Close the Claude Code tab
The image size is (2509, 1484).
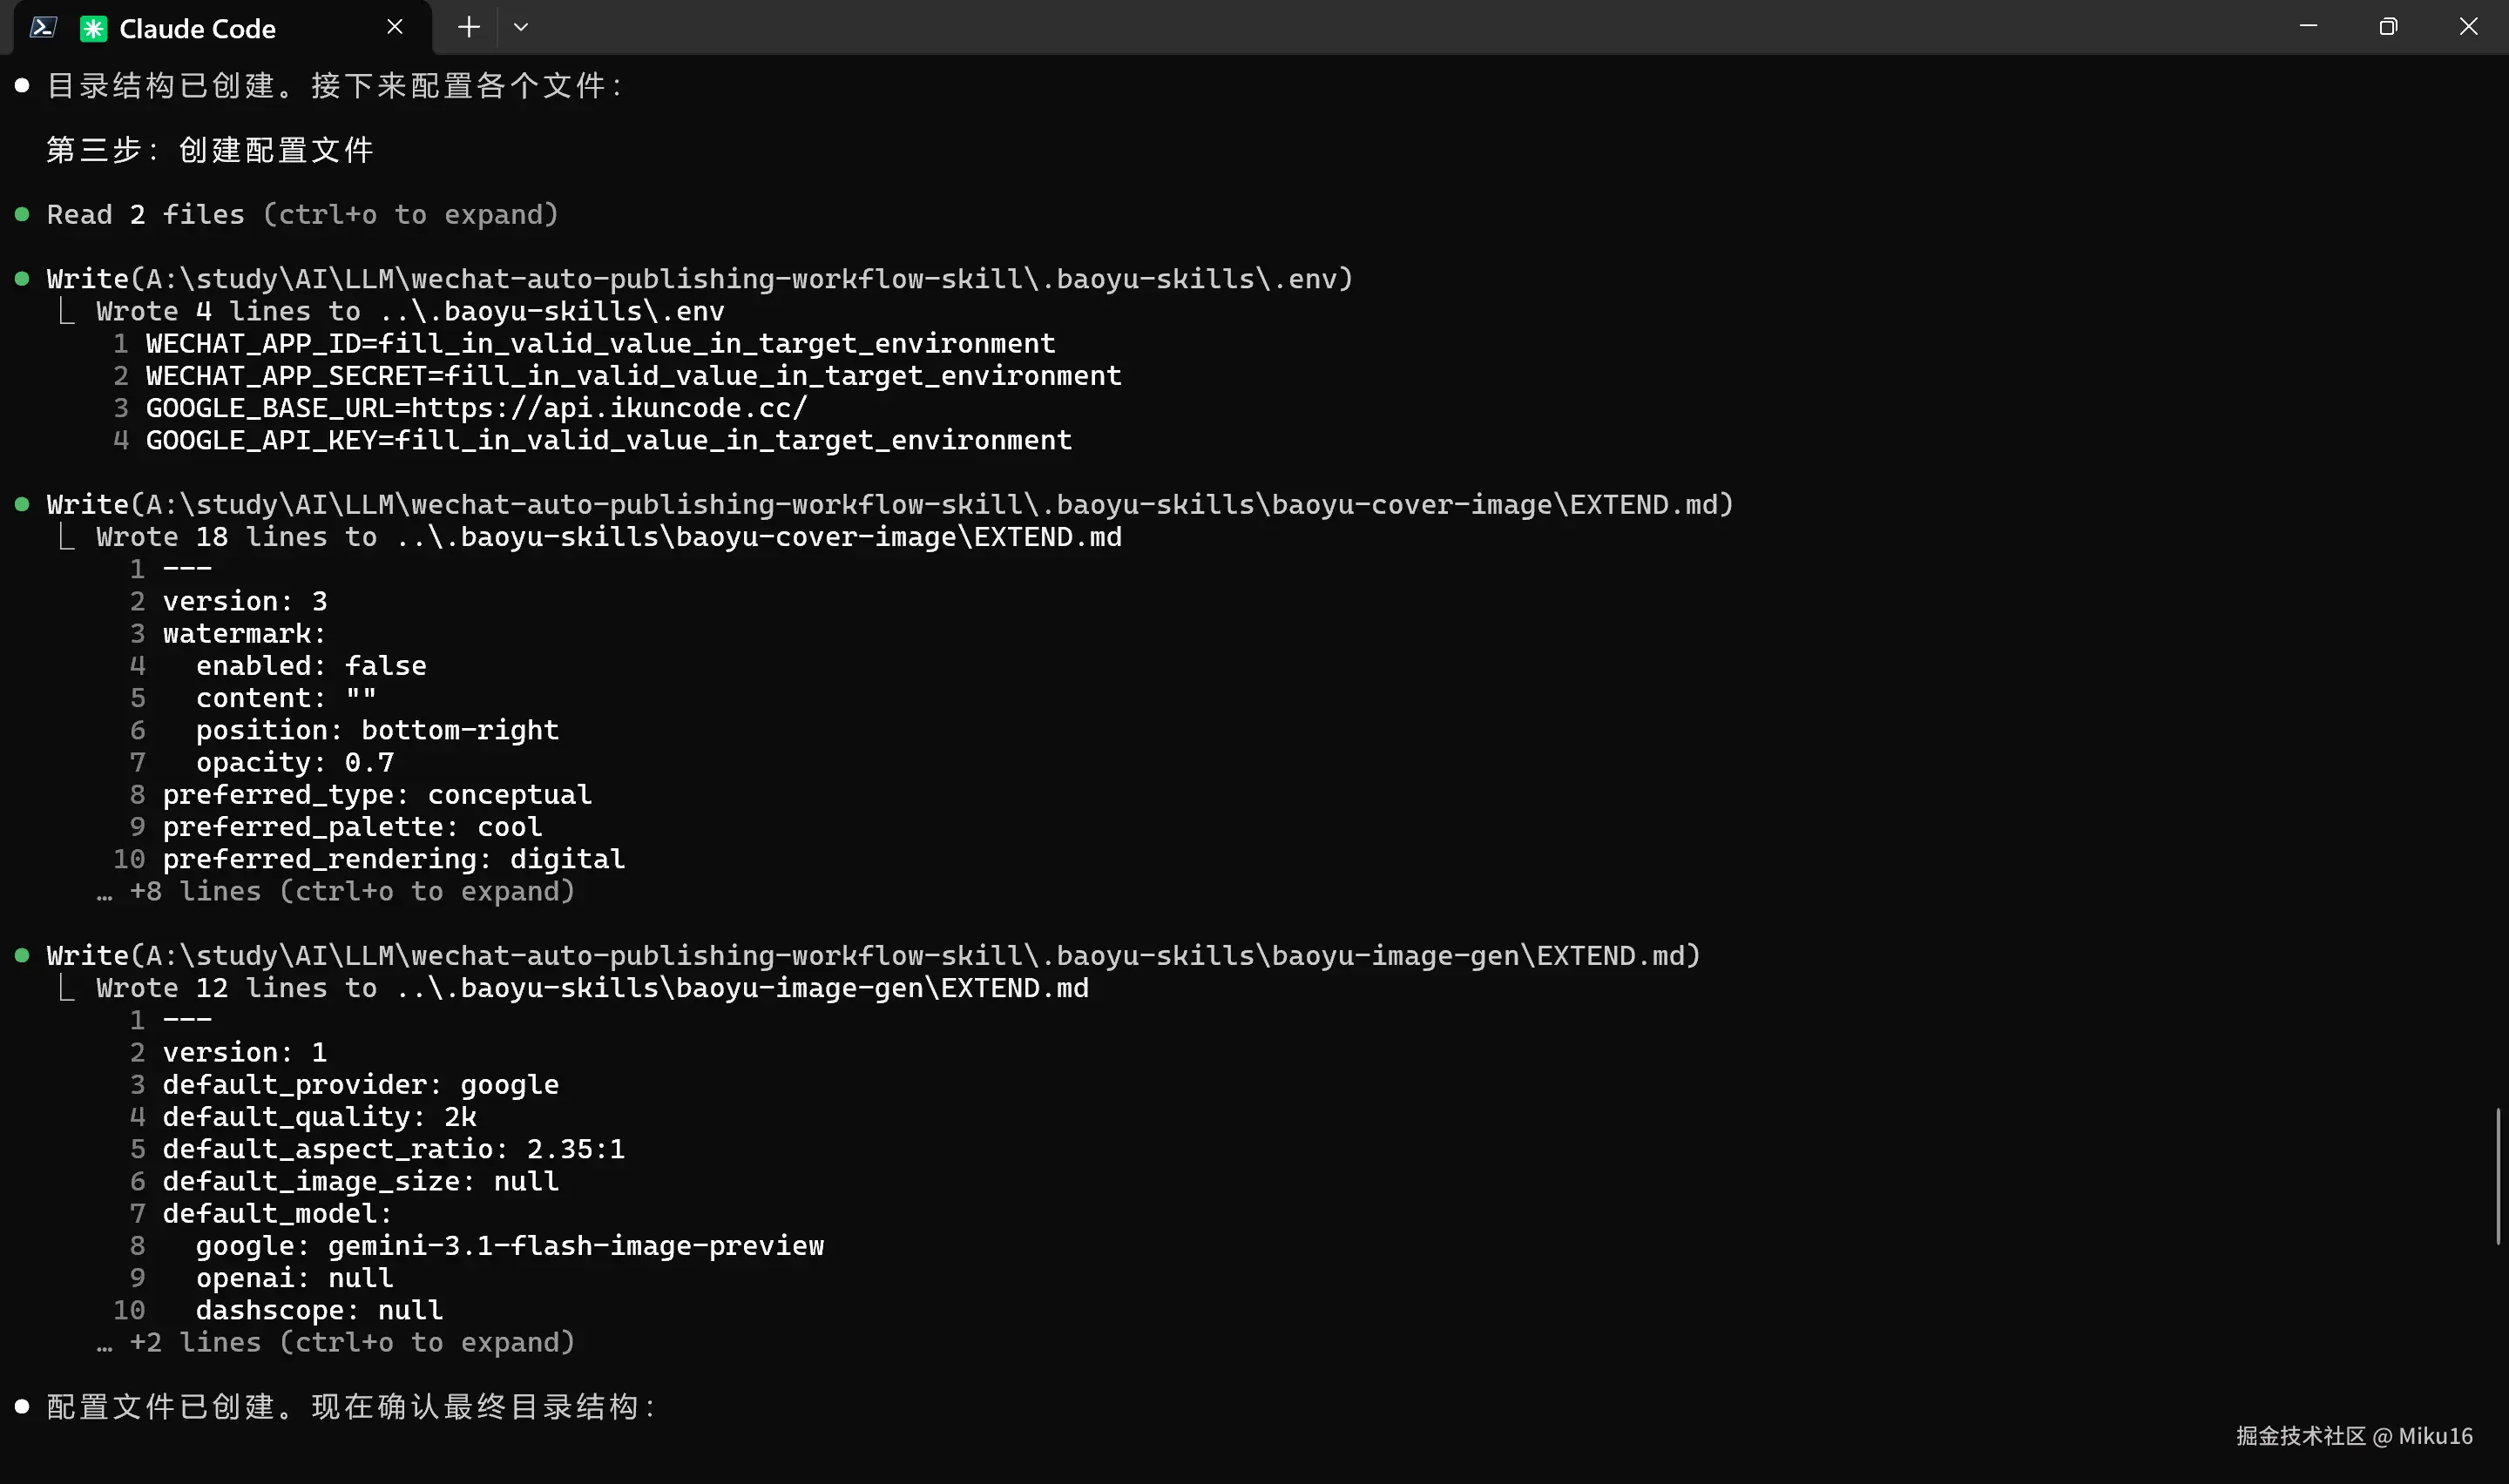(x=395, y=27)
